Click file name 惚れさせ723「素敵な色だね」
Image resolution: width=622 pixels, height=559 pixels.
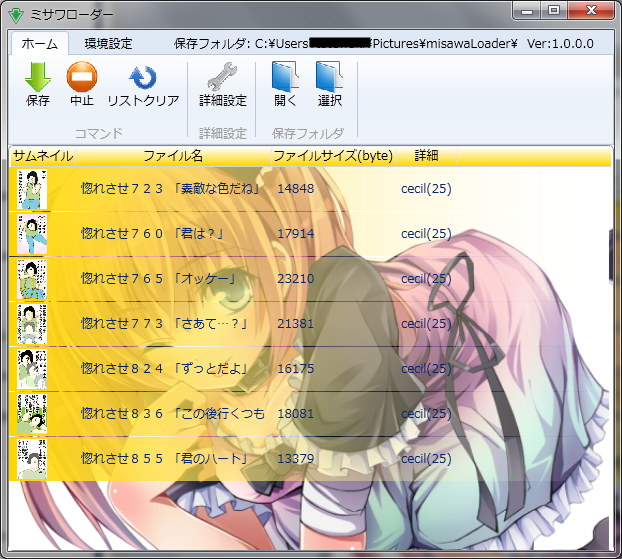coord(171,188)
